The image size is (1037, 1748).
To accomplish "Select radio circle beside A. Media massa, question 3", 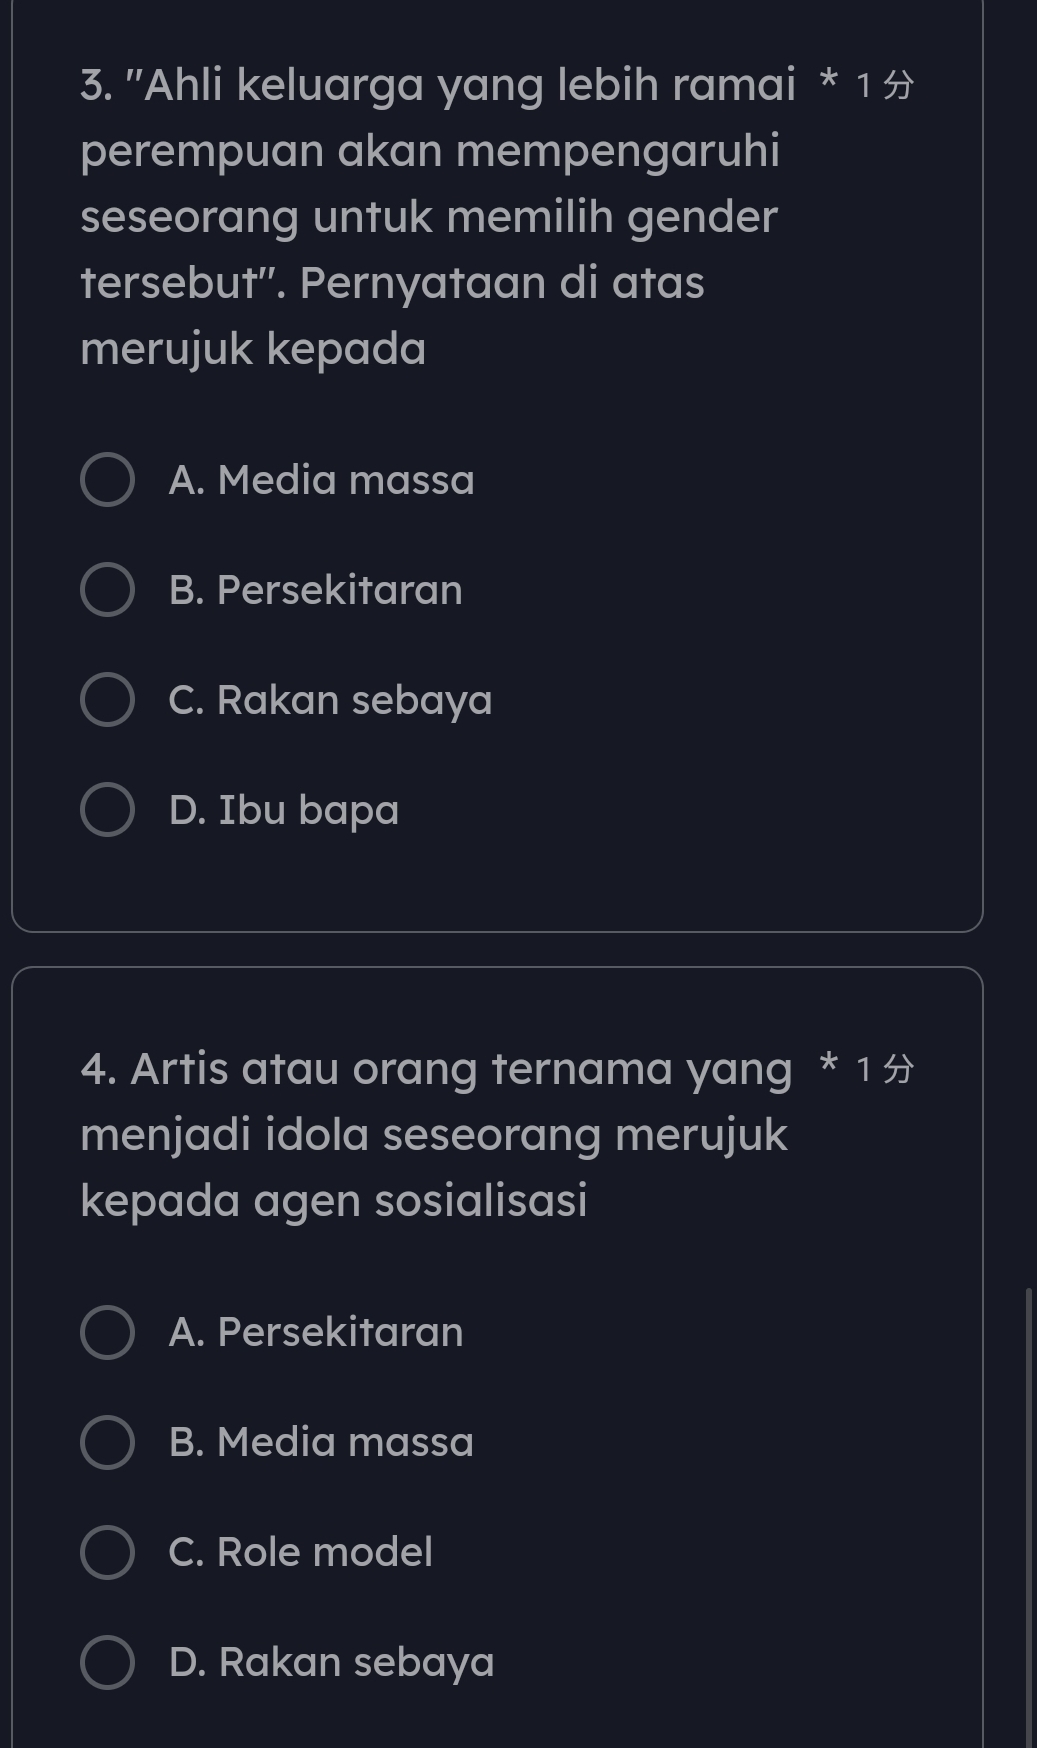I will 107,480.
